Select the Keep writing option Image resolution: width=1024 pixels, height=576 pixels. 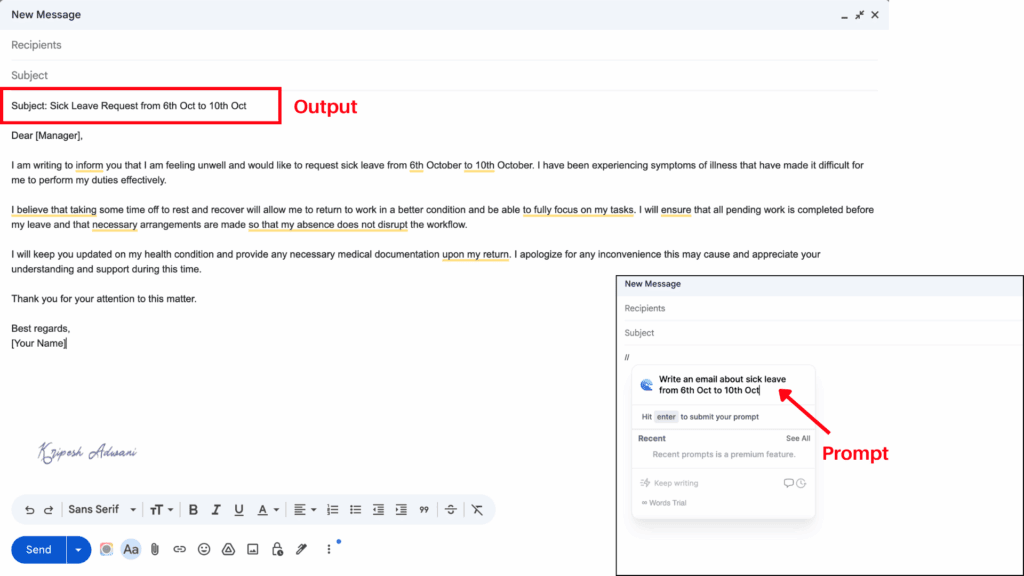(675, 482)
